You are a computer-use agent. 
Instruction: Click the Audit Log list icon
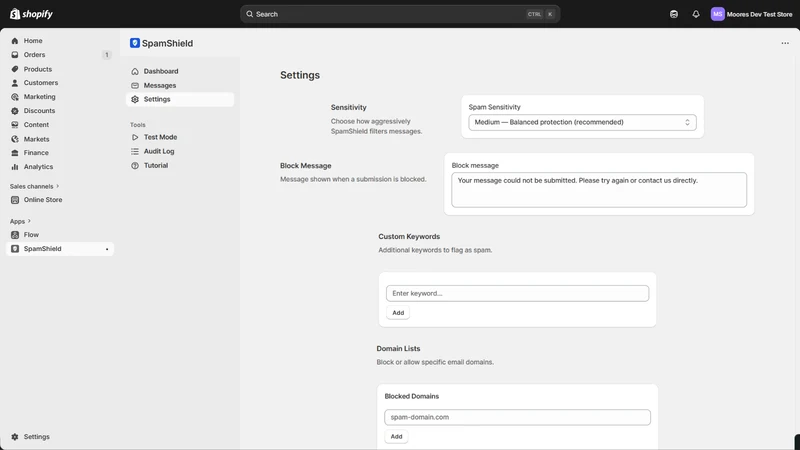tap(135, 152)
